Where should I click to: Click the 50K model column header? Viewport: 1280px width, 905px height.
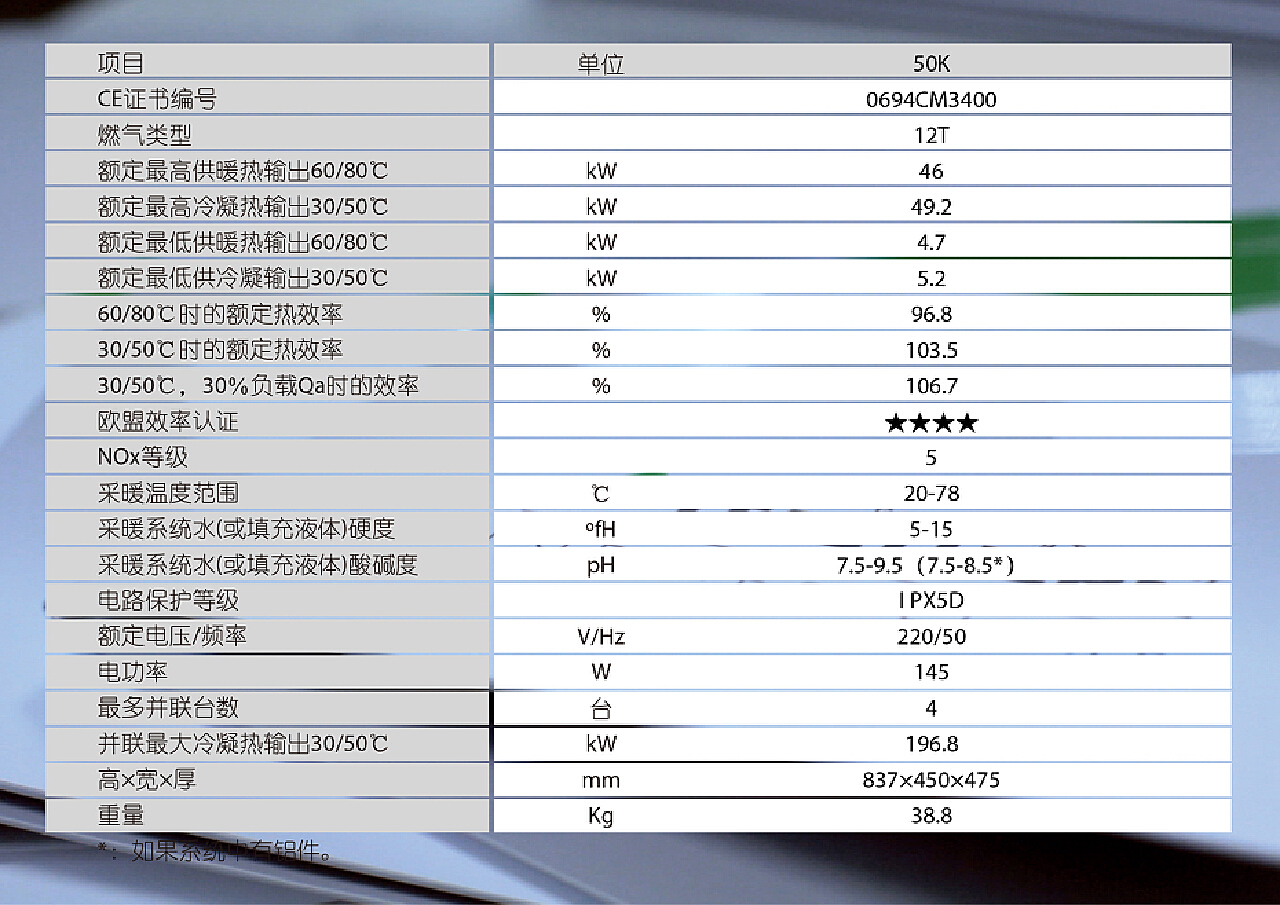[931, 63]
